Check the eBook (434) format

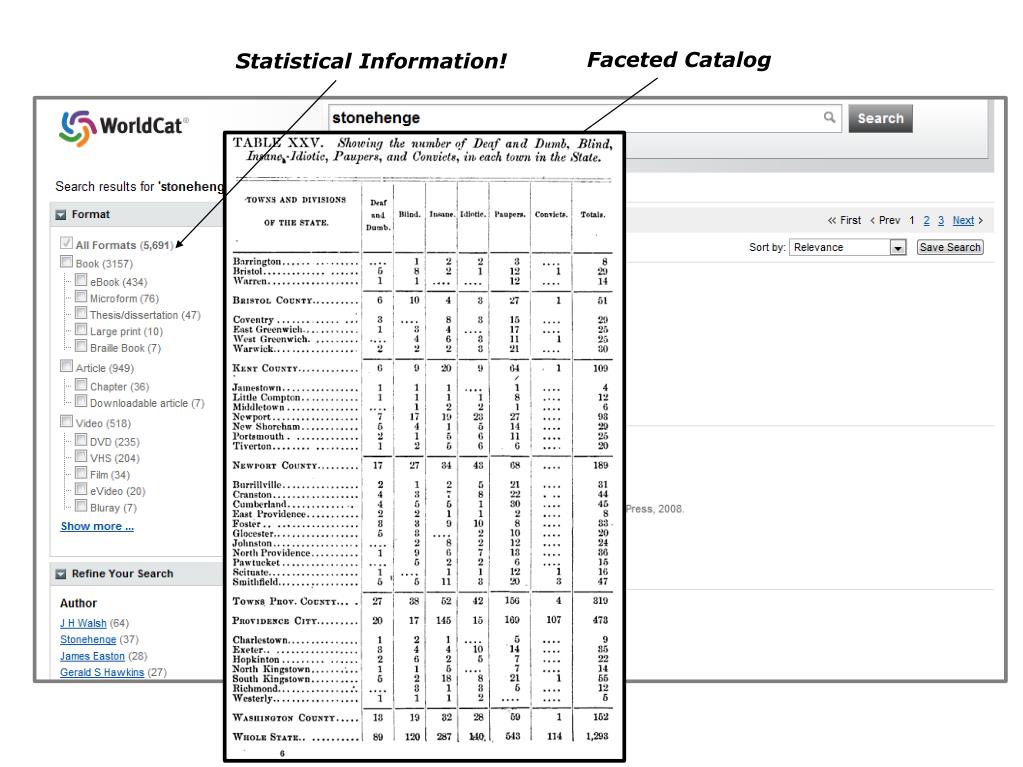(x=81, y=280)
